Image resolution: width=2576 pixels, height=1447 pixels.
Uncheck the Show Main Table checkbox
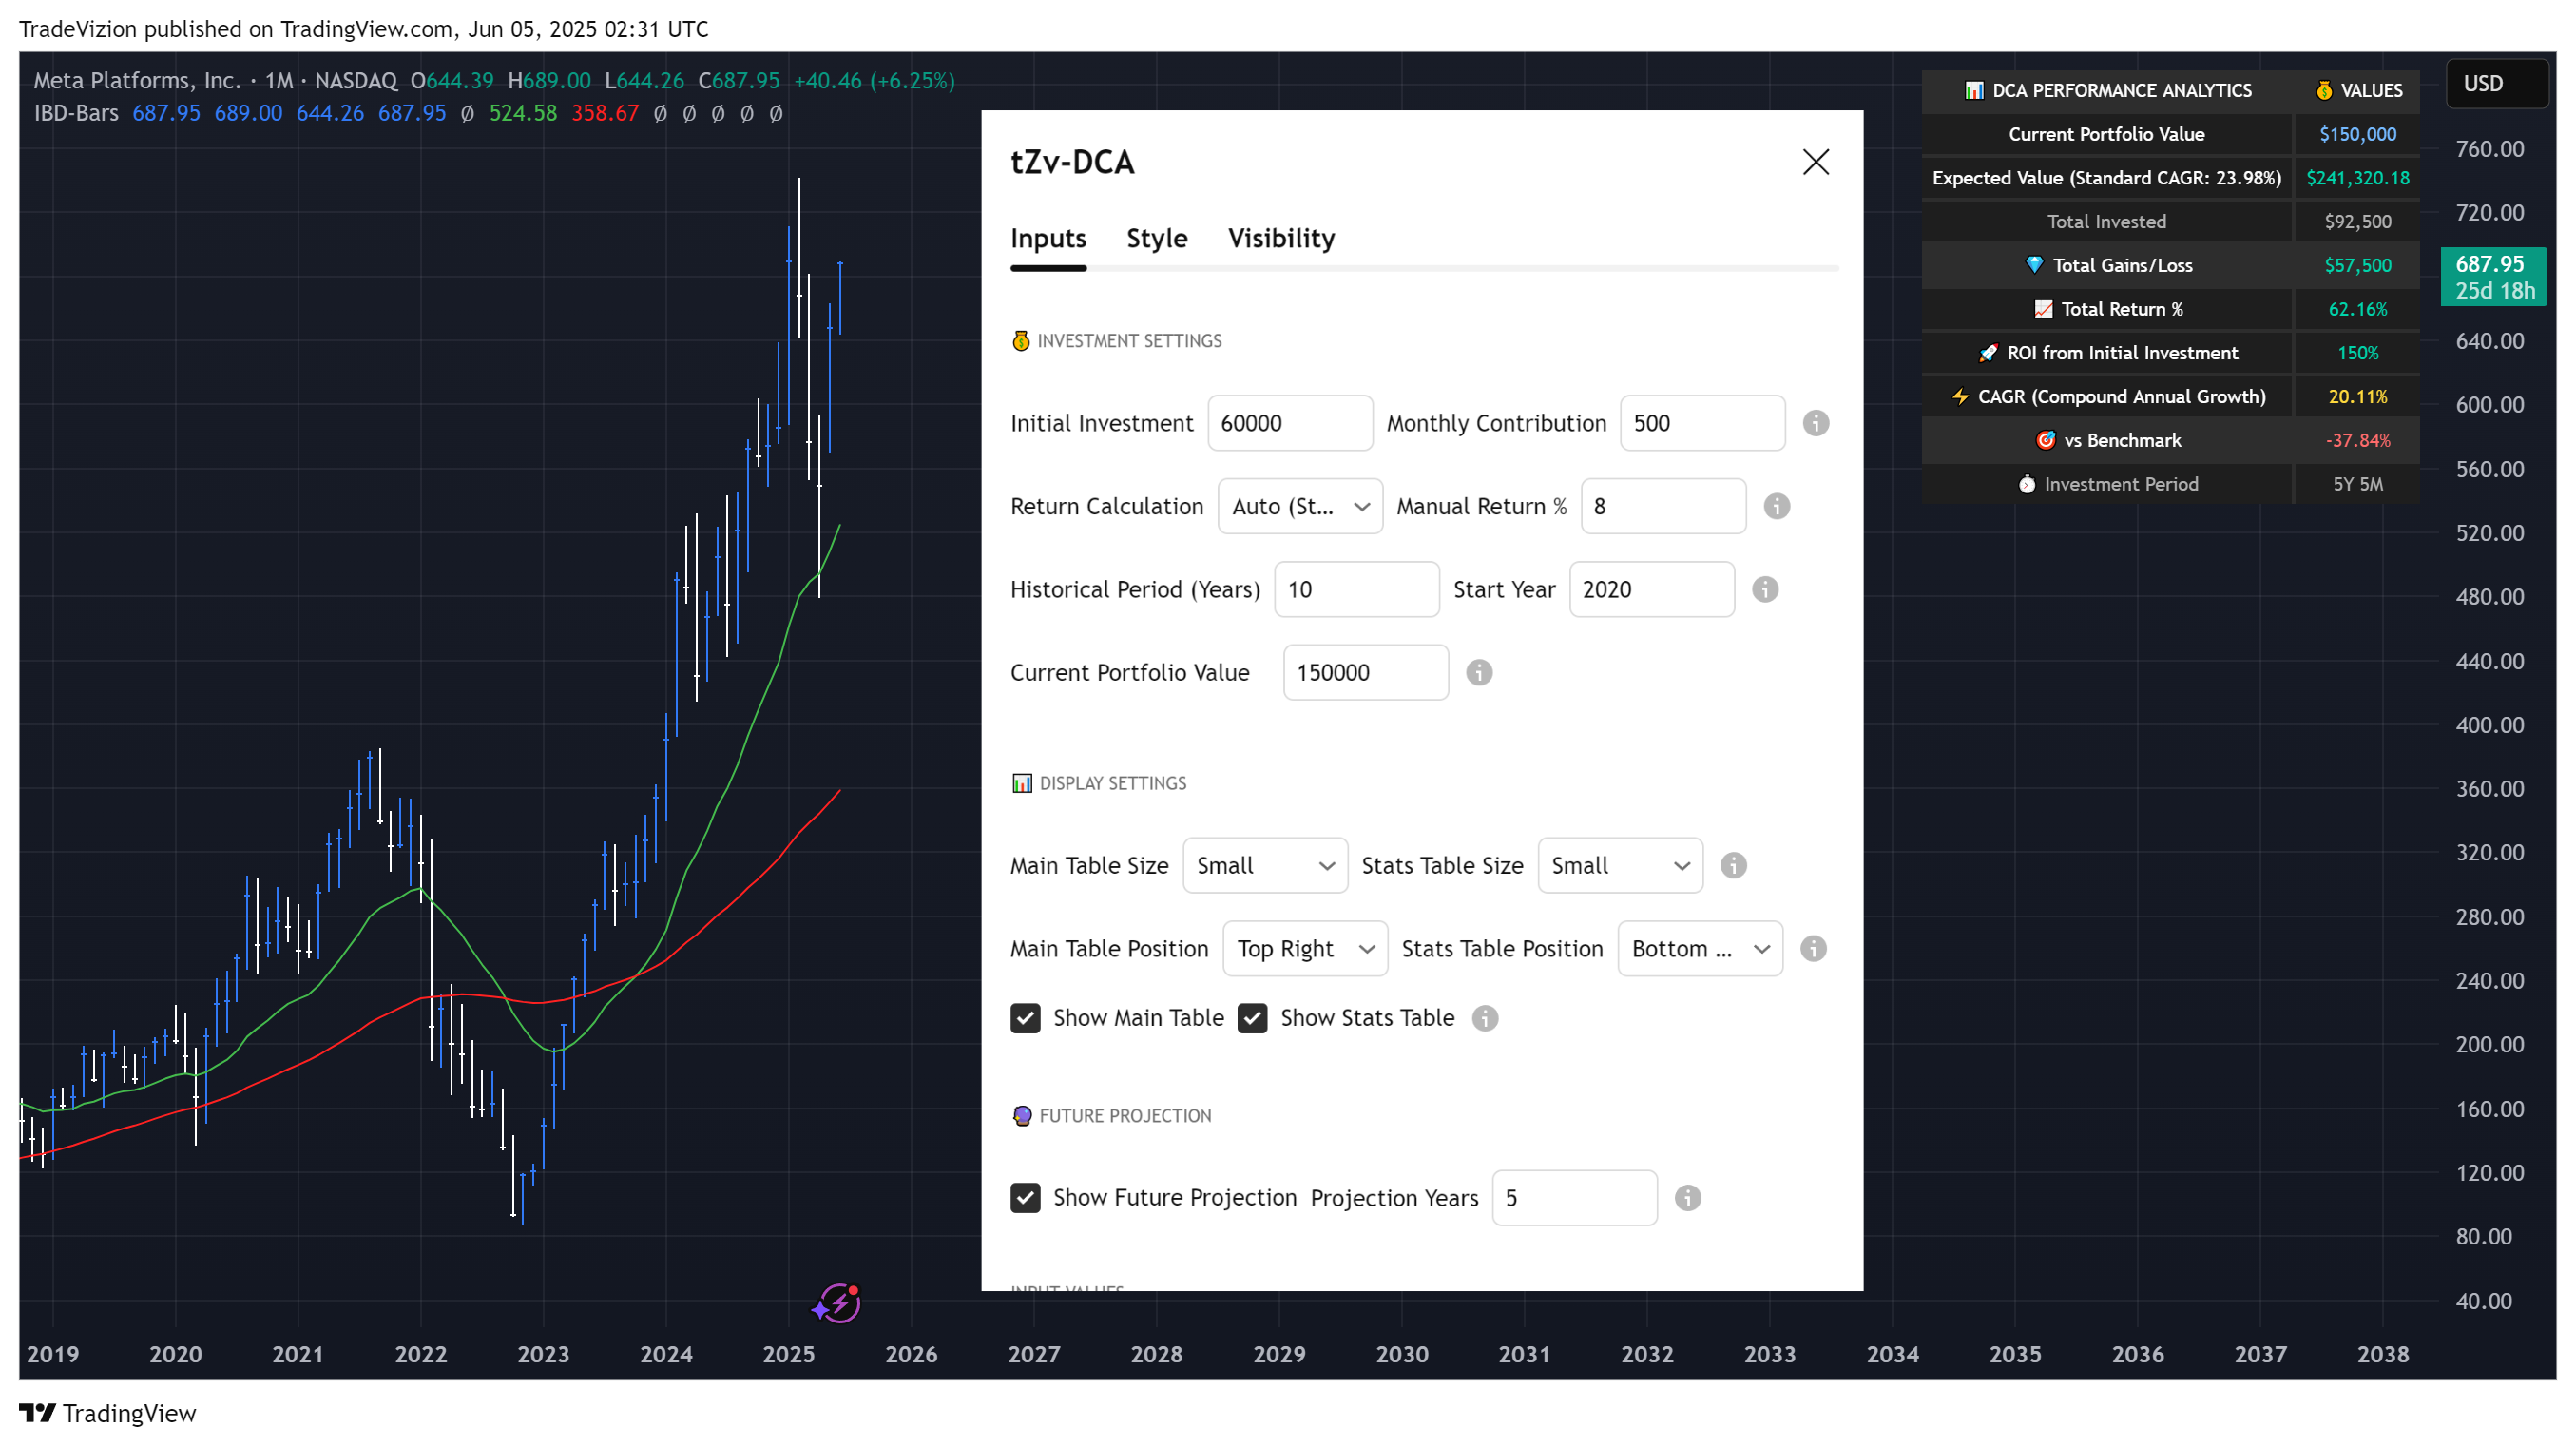point(1024,1018)
